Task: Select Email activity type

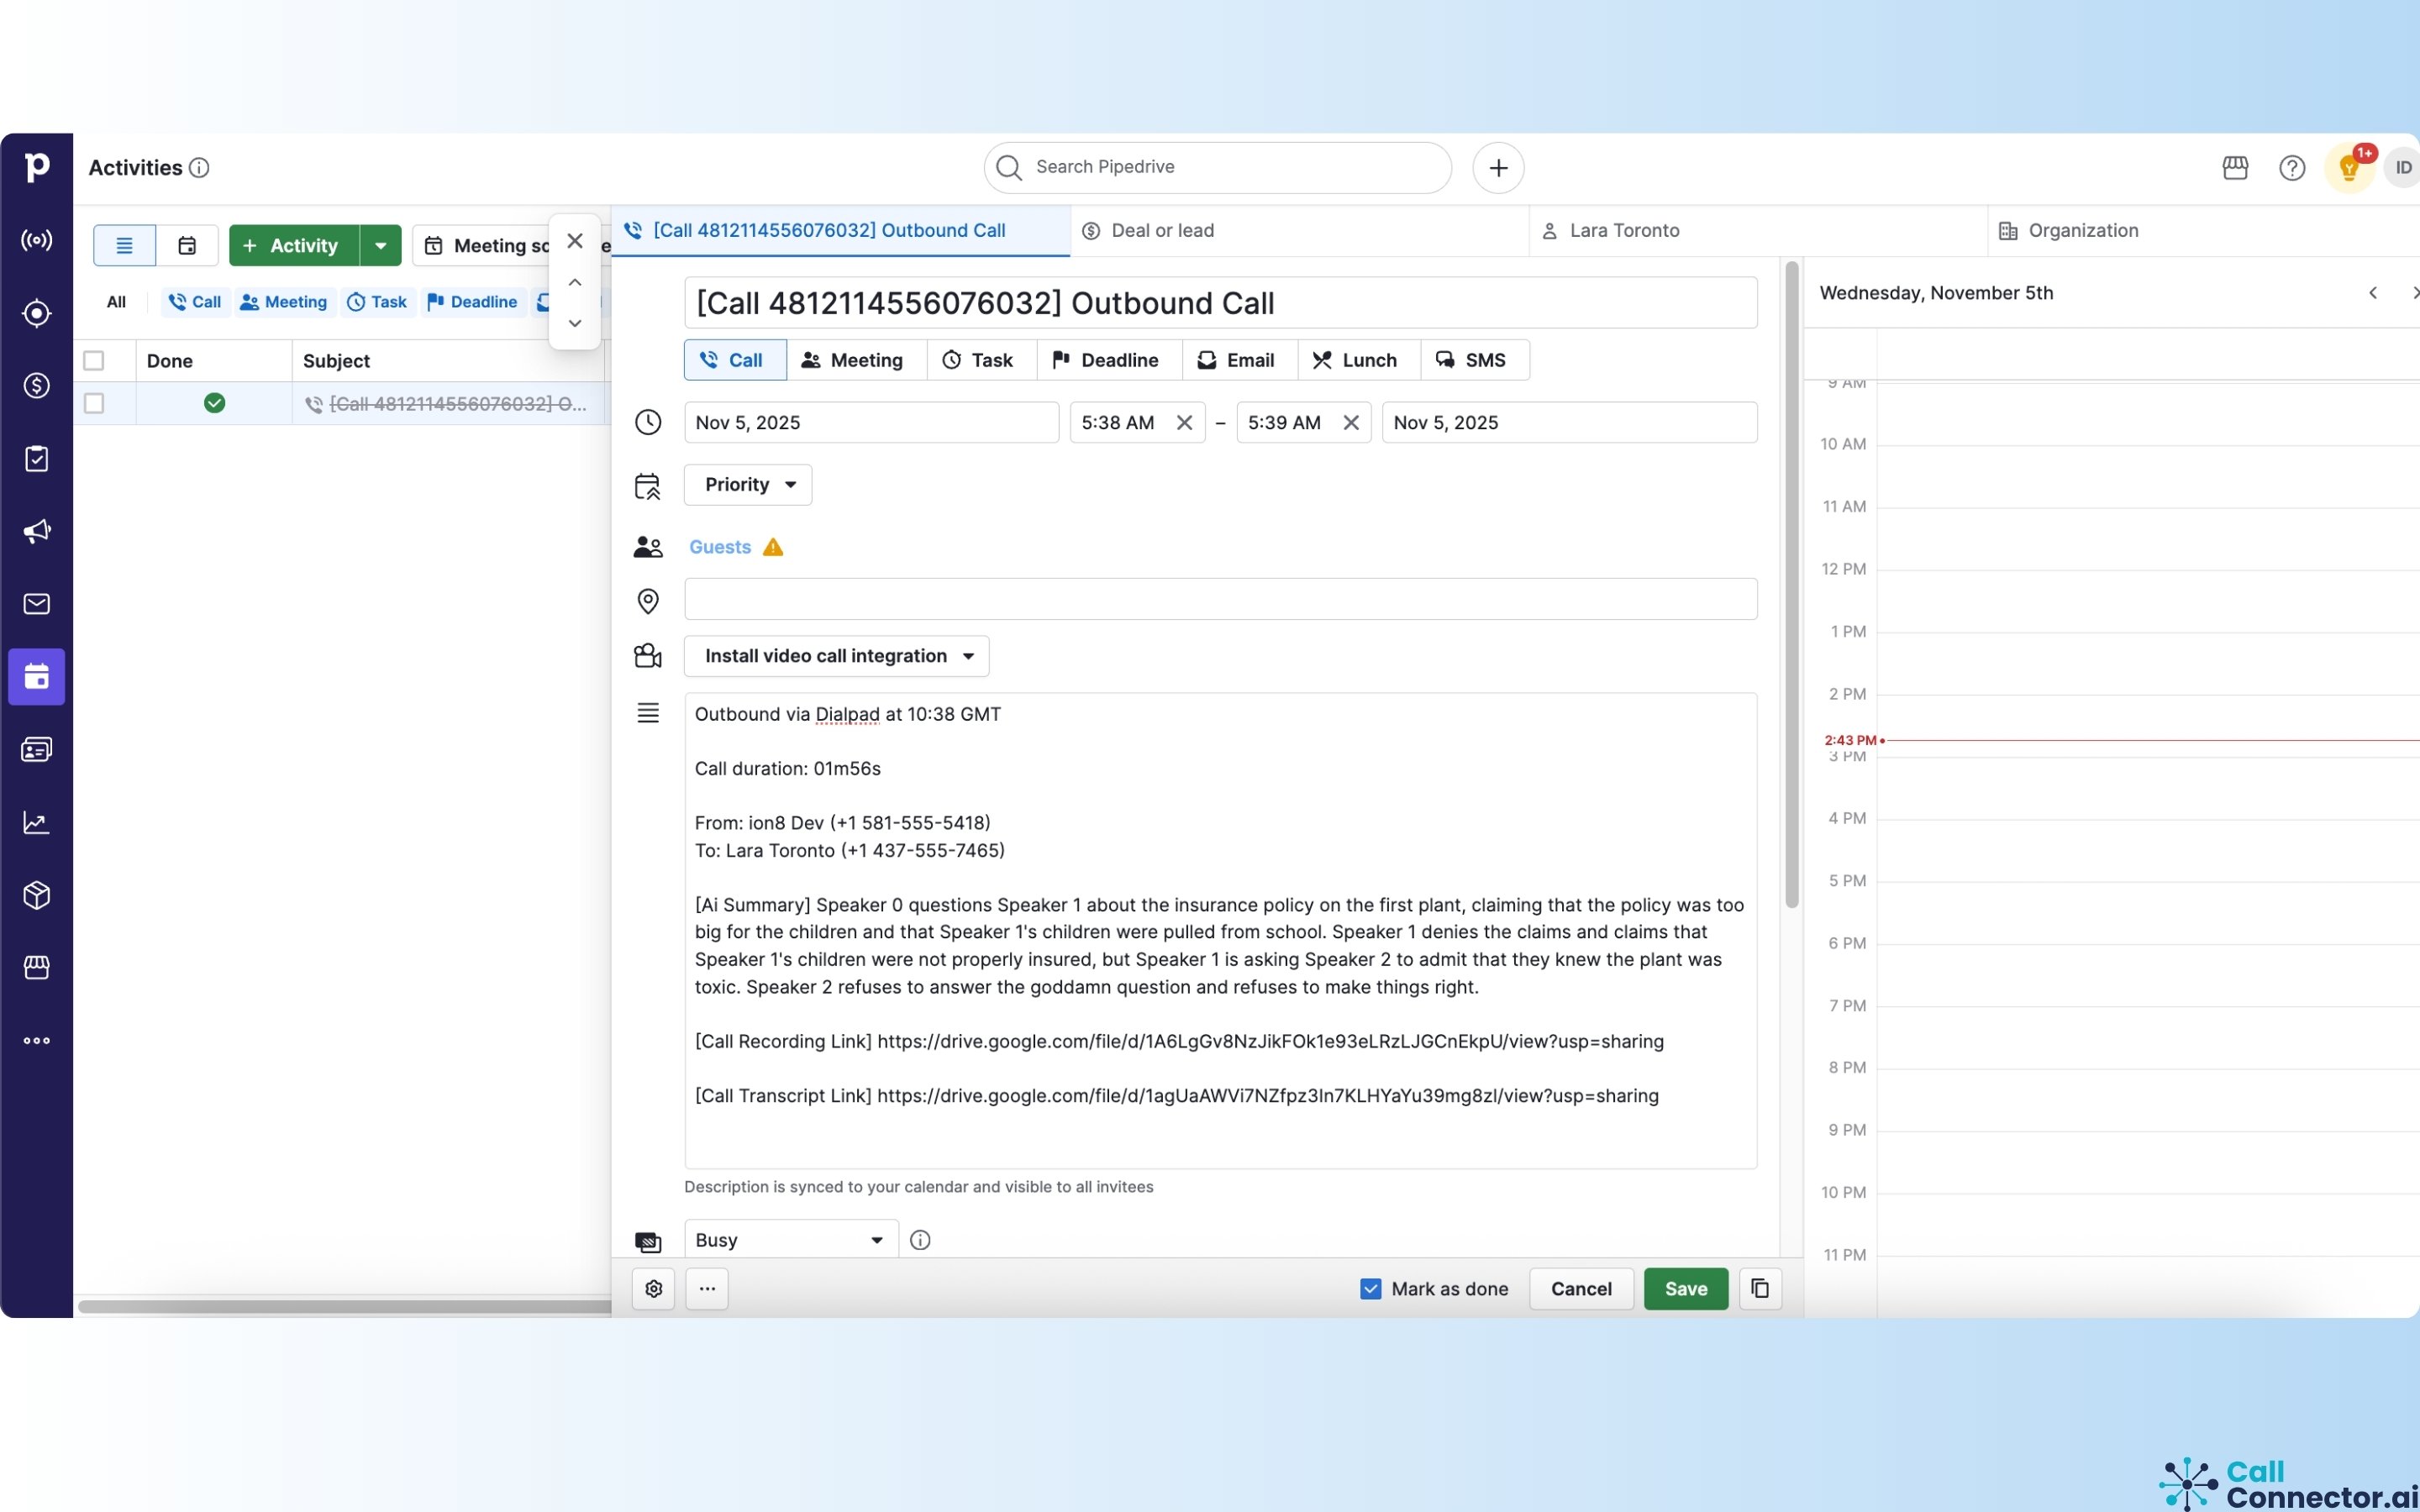Action: (x=1239, y=360)
